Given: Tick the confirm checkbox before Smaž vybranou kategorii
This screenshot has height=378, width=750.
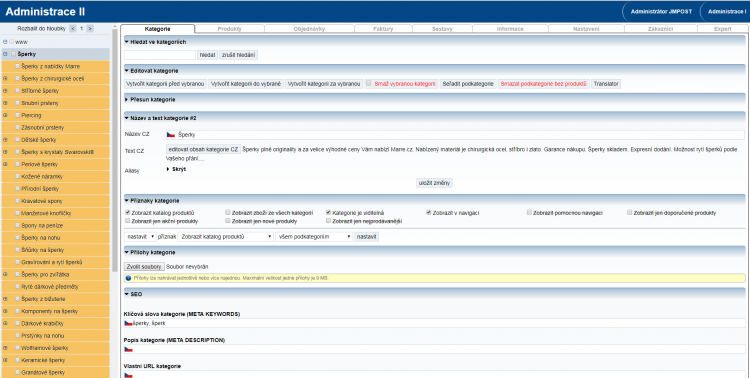Looking at the screenshot, I should pos(369,83).
